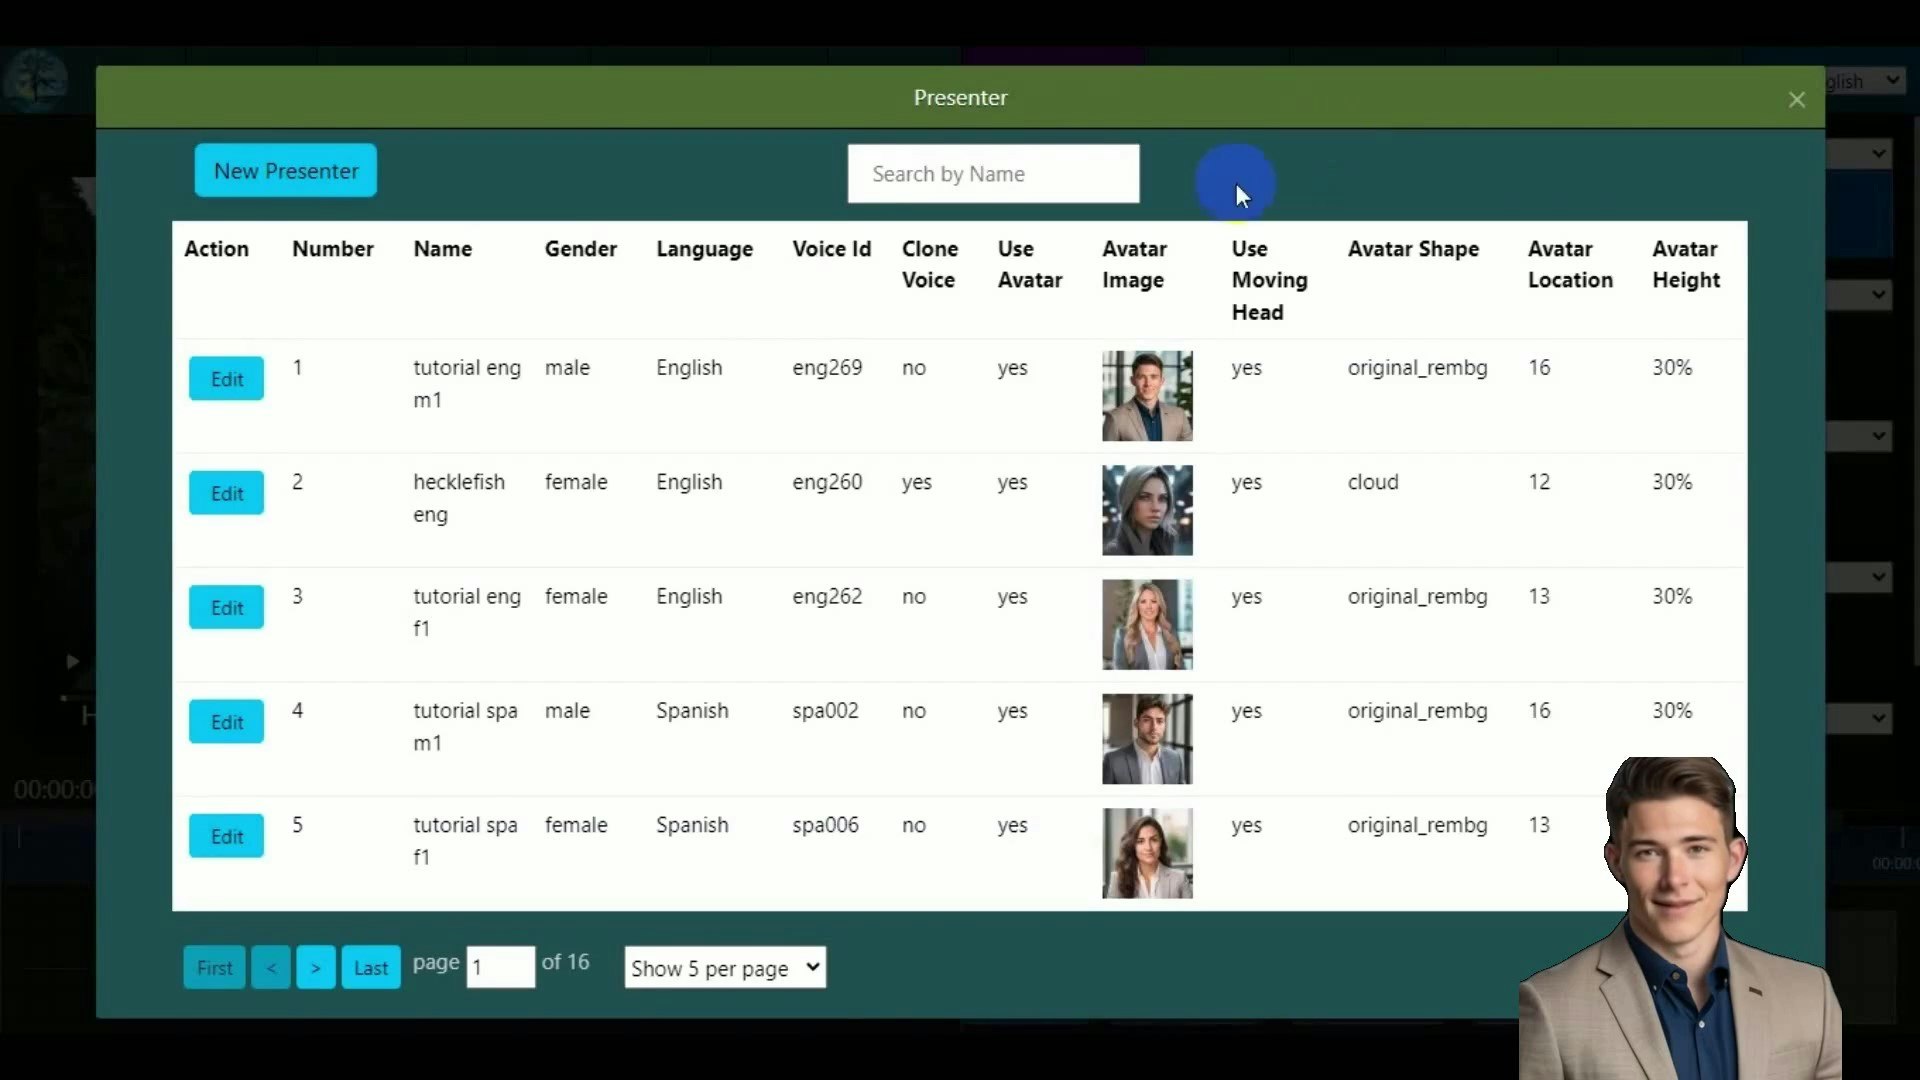This screenshot has height=1080, width=1920.
Task: Edit presenter tutorial spa f1
Action: 226,836
